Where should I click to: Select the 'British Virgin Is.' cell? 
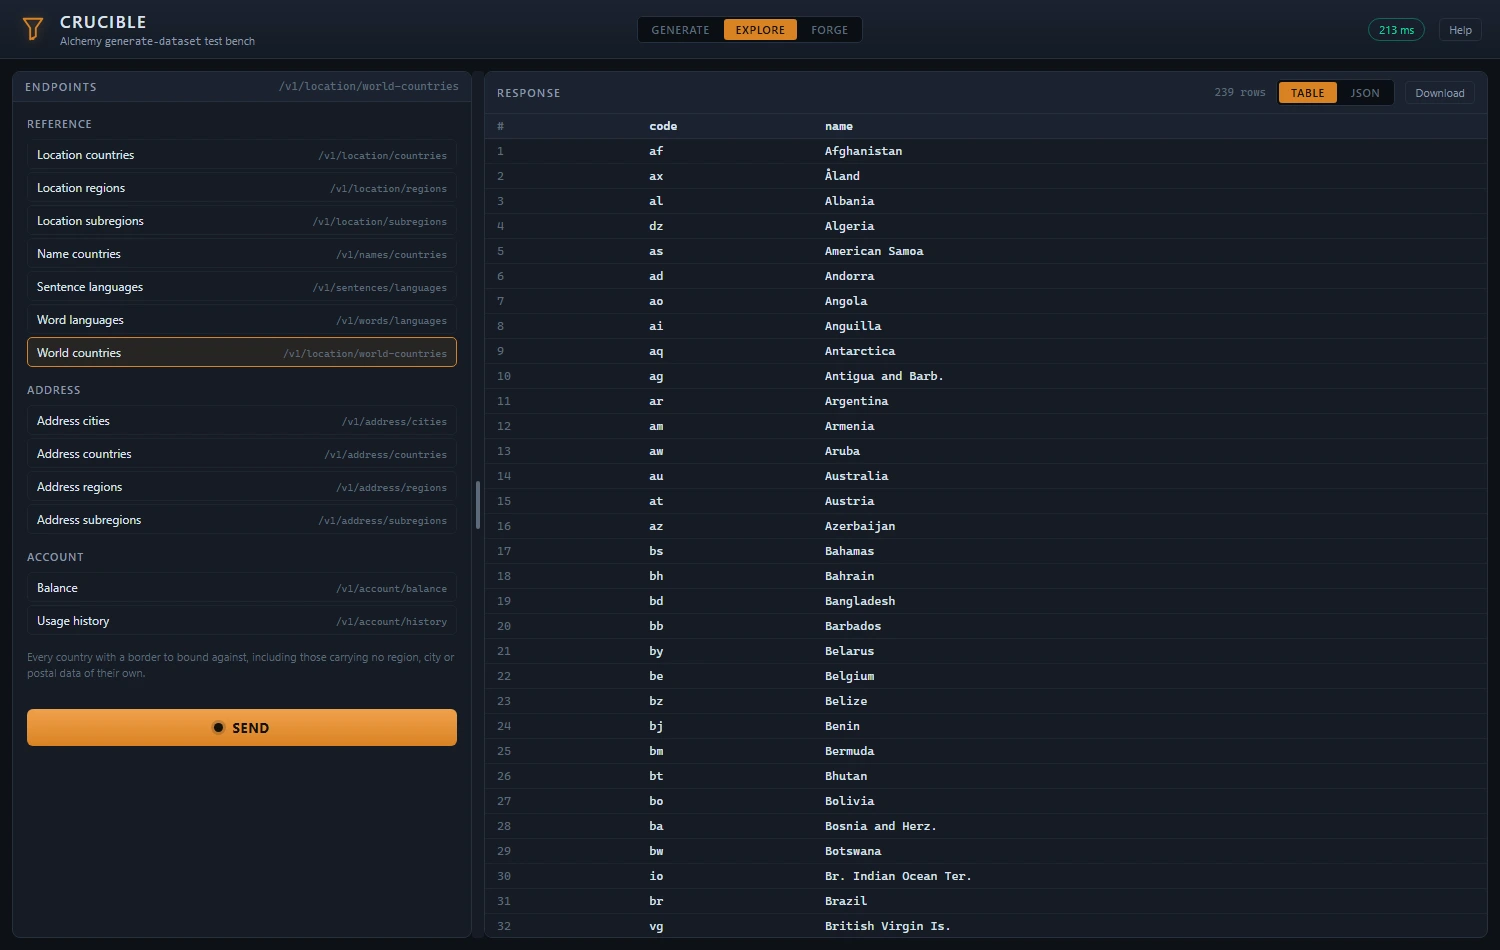pos(888,926)
